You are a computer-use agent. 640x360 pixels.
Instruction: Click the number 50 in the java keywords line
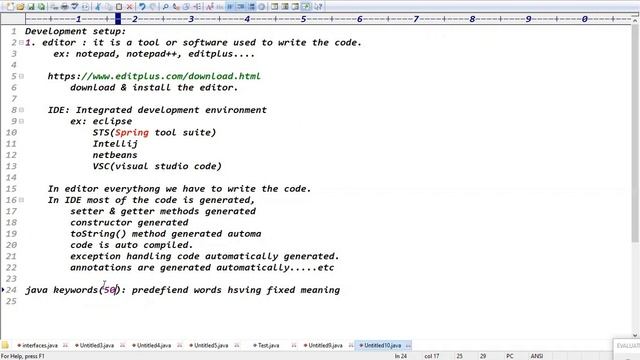coord(109,290)
